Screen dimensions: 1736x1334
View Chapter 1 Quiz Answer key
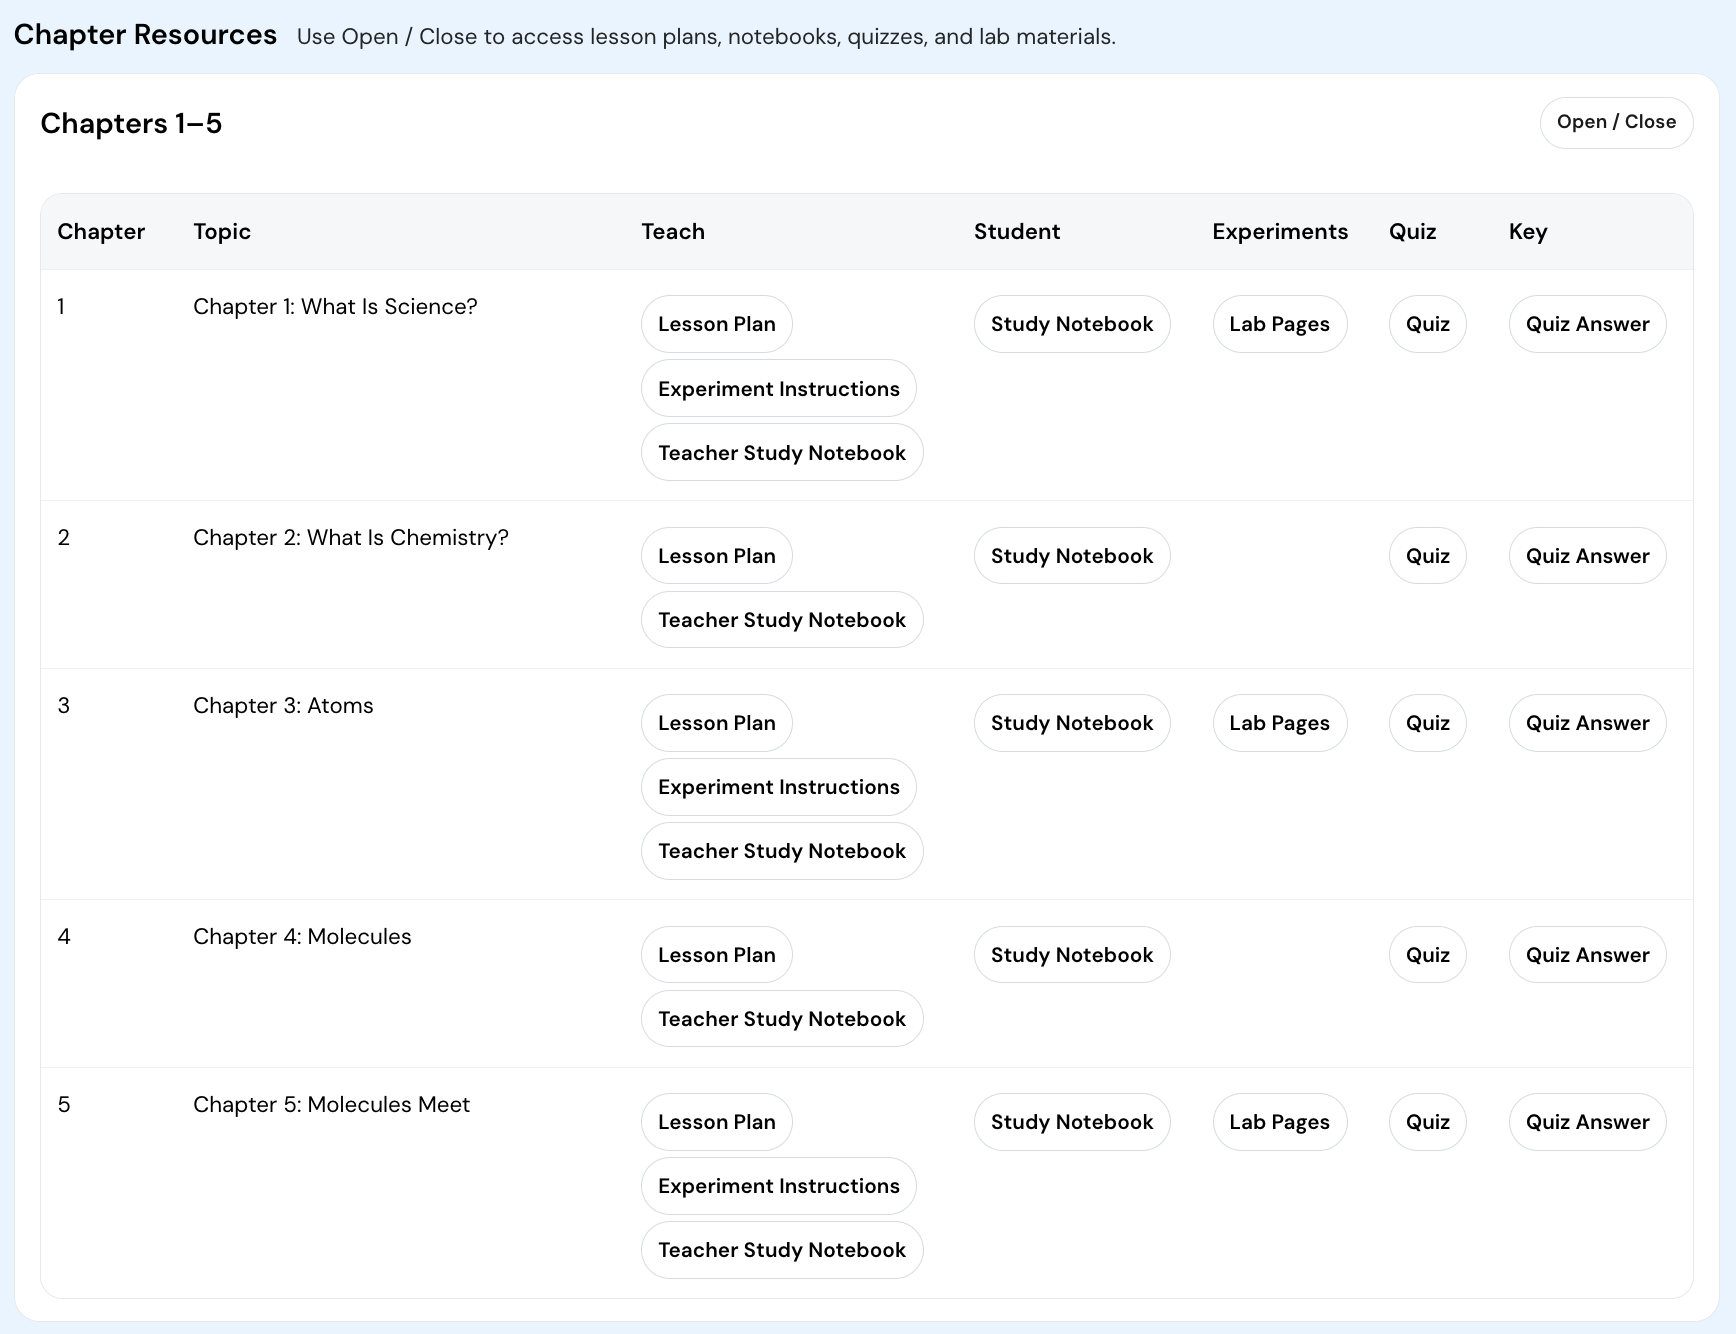(1587, 324)
